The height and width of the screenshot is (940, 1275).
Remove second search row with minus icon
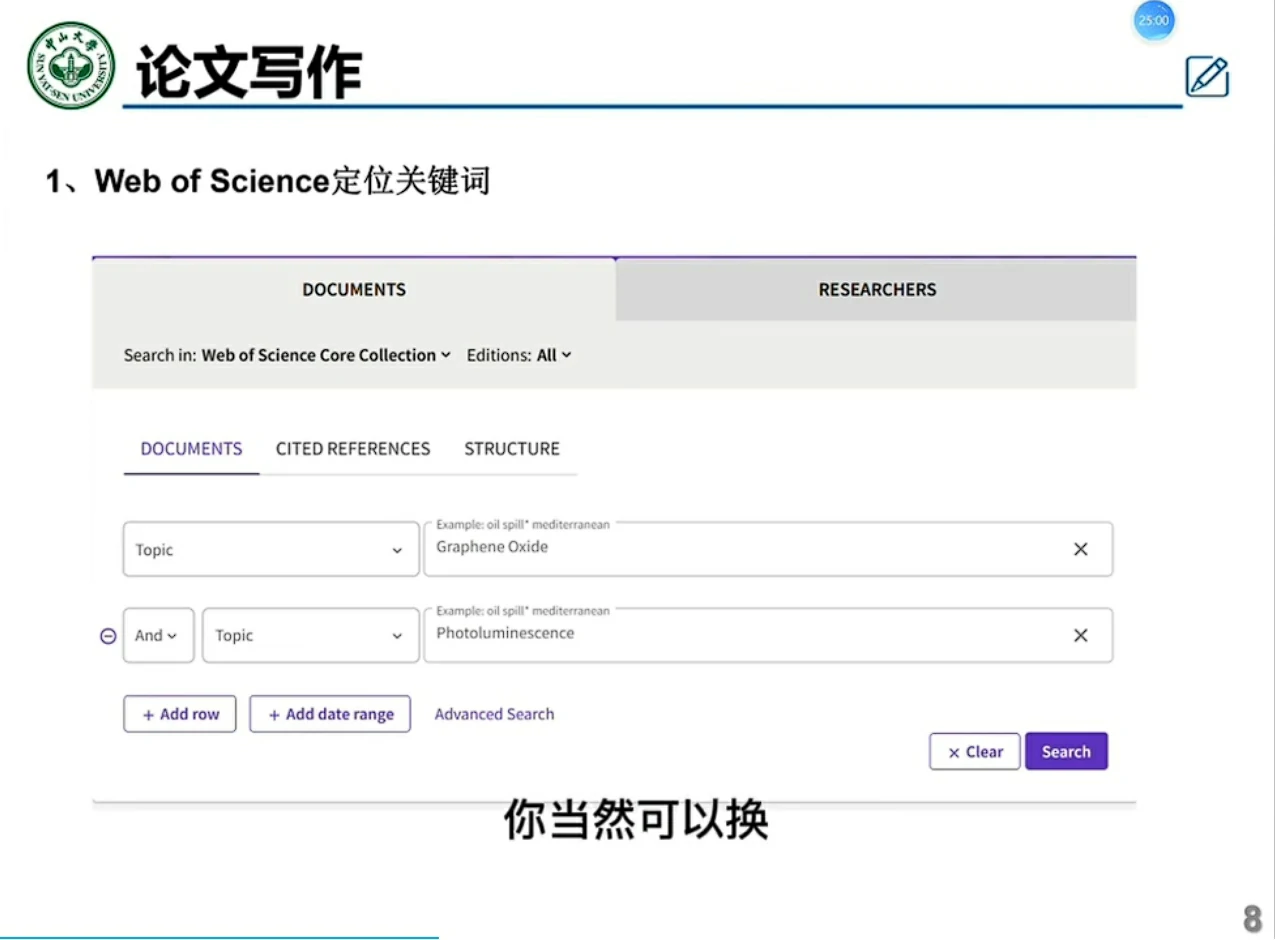tap(108, 636)
